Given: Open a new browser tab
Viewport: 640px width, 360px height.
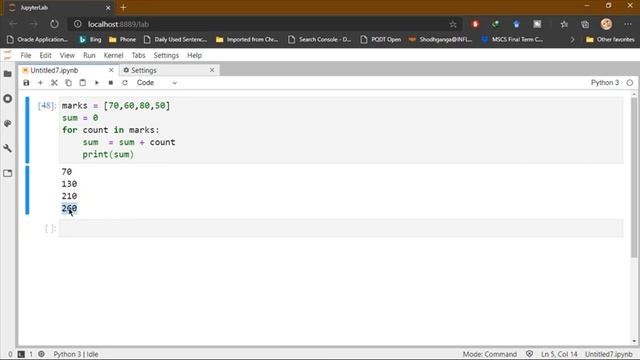Looking at the screenshot, I should 123,7.
